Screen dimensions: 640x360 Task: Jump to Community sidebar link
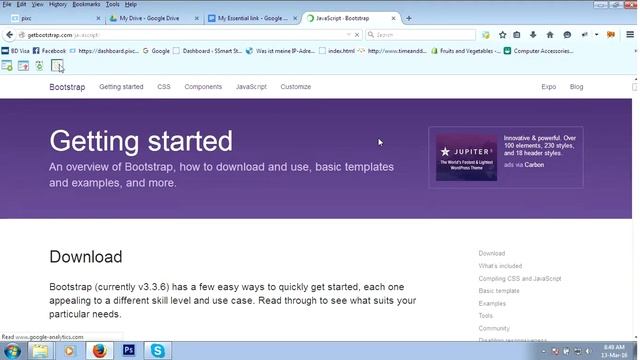coord(494,329)
